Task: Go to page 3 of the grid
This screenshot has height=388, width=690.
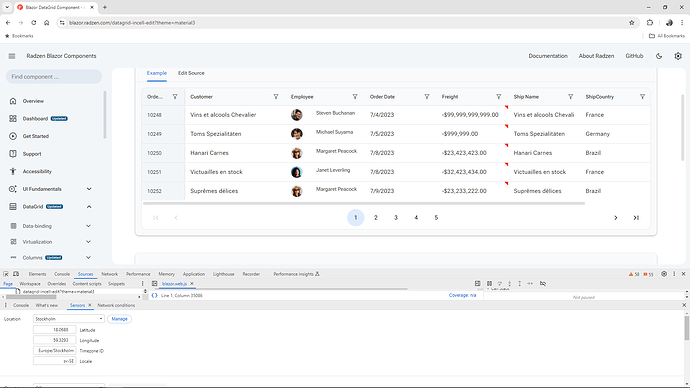Action: (x=396, y=218)
